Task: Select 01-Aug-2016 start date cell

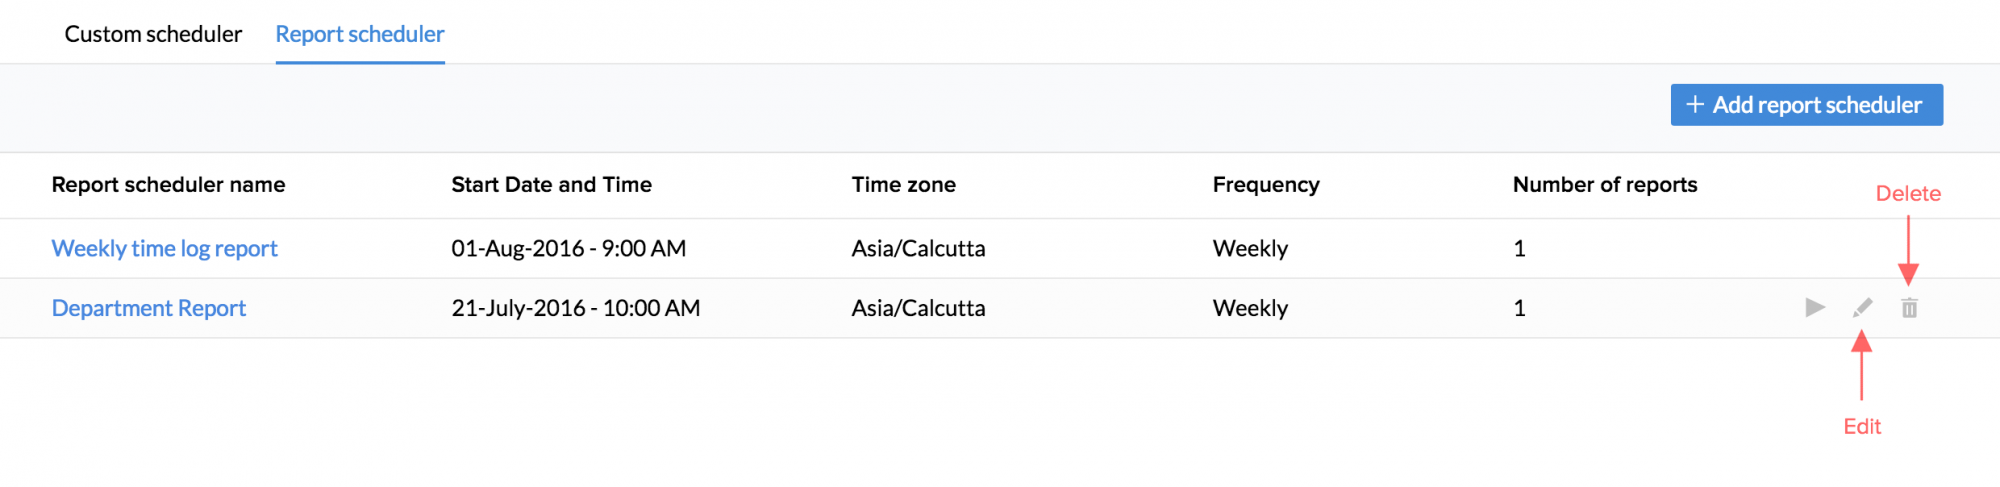Action: point(568,248)
